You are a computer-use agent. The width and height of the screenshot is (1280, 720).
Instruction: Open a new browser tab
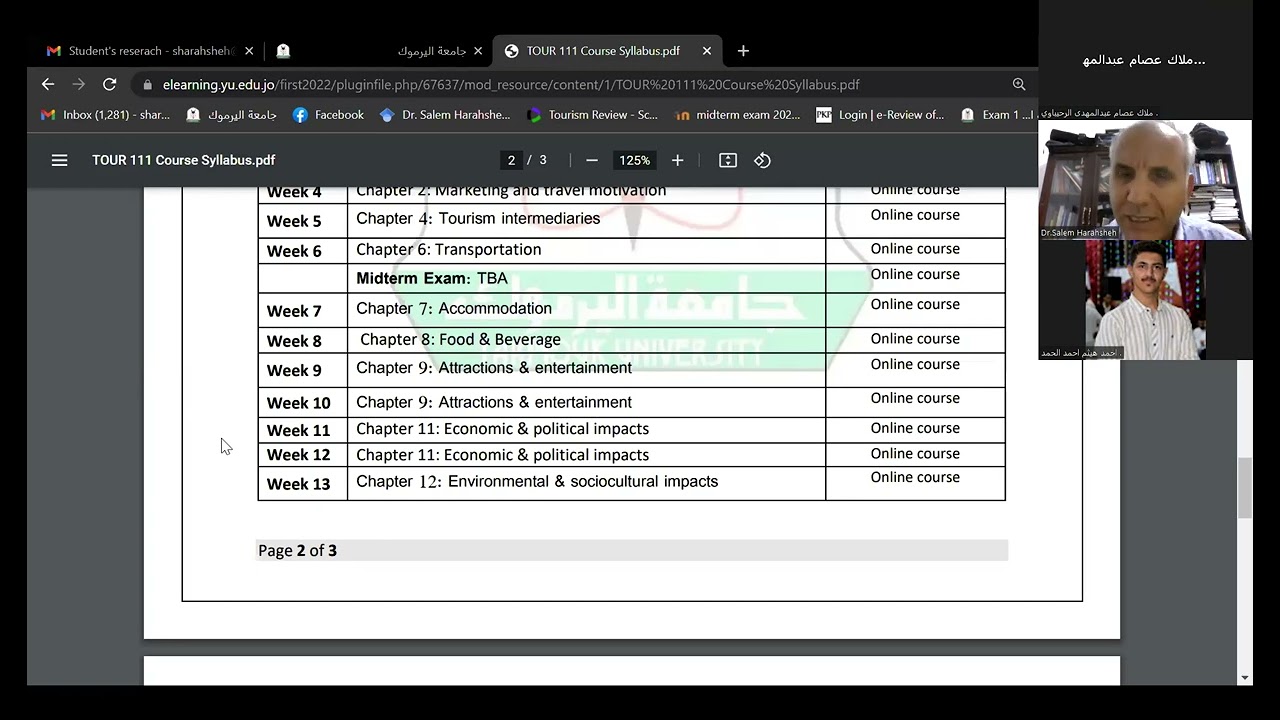click(743, 51)
